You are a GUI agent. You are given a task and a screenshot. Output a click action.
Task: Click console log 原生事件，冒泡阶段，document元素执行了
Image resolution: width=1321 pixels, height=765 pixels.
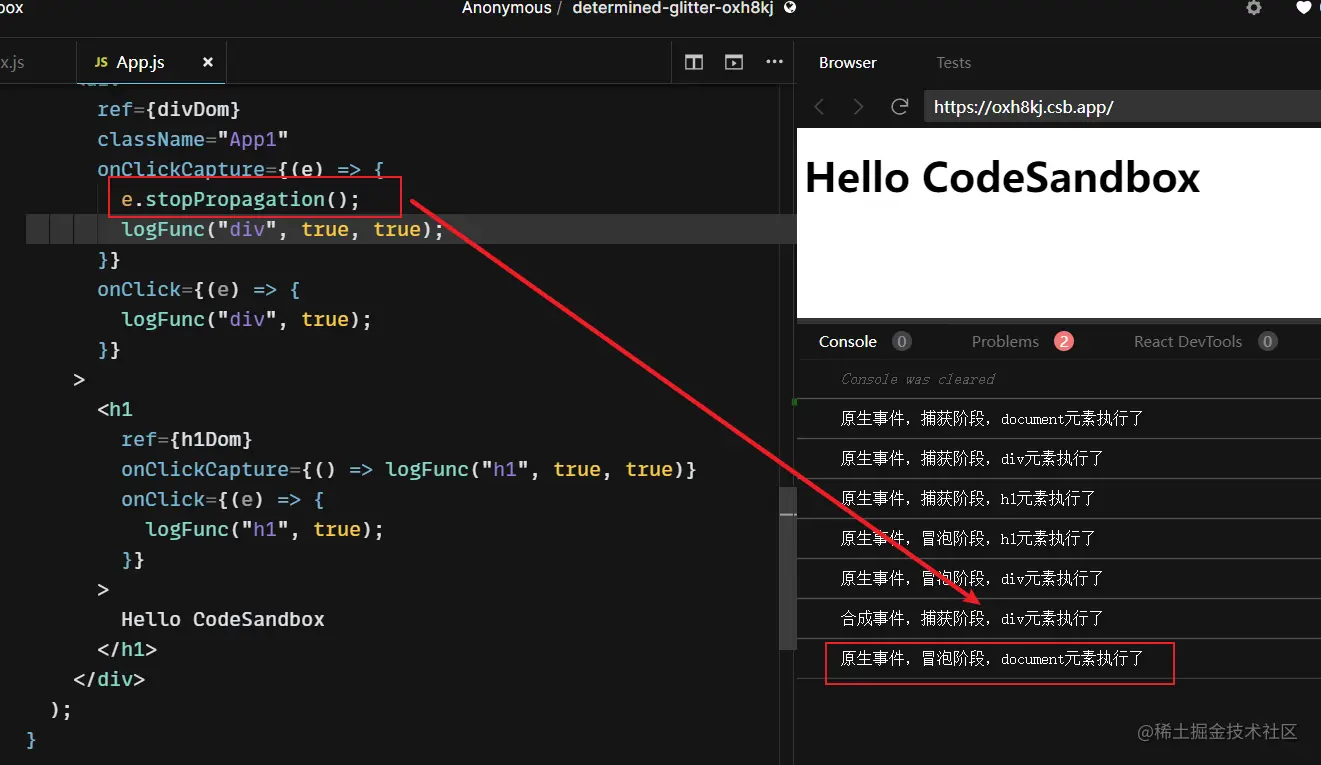992,659
